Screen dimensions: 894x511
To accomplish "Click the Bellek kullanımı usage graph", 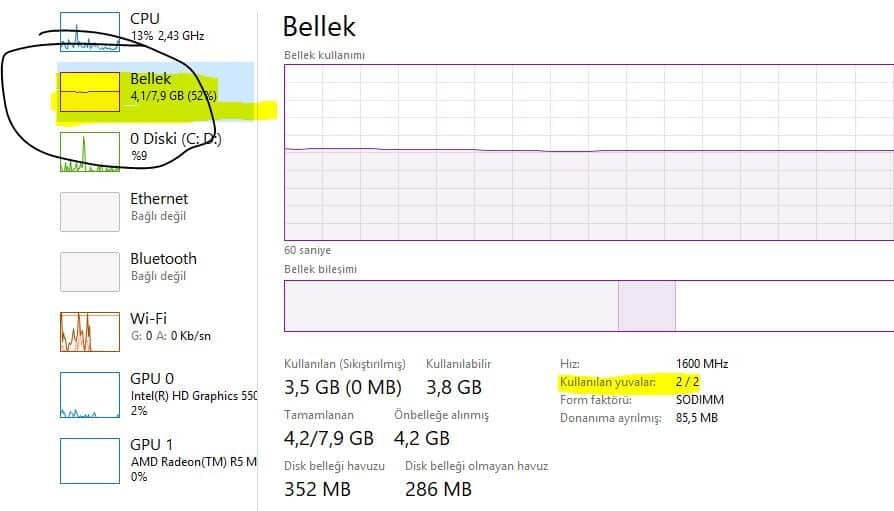I will (x=589, y=152).
